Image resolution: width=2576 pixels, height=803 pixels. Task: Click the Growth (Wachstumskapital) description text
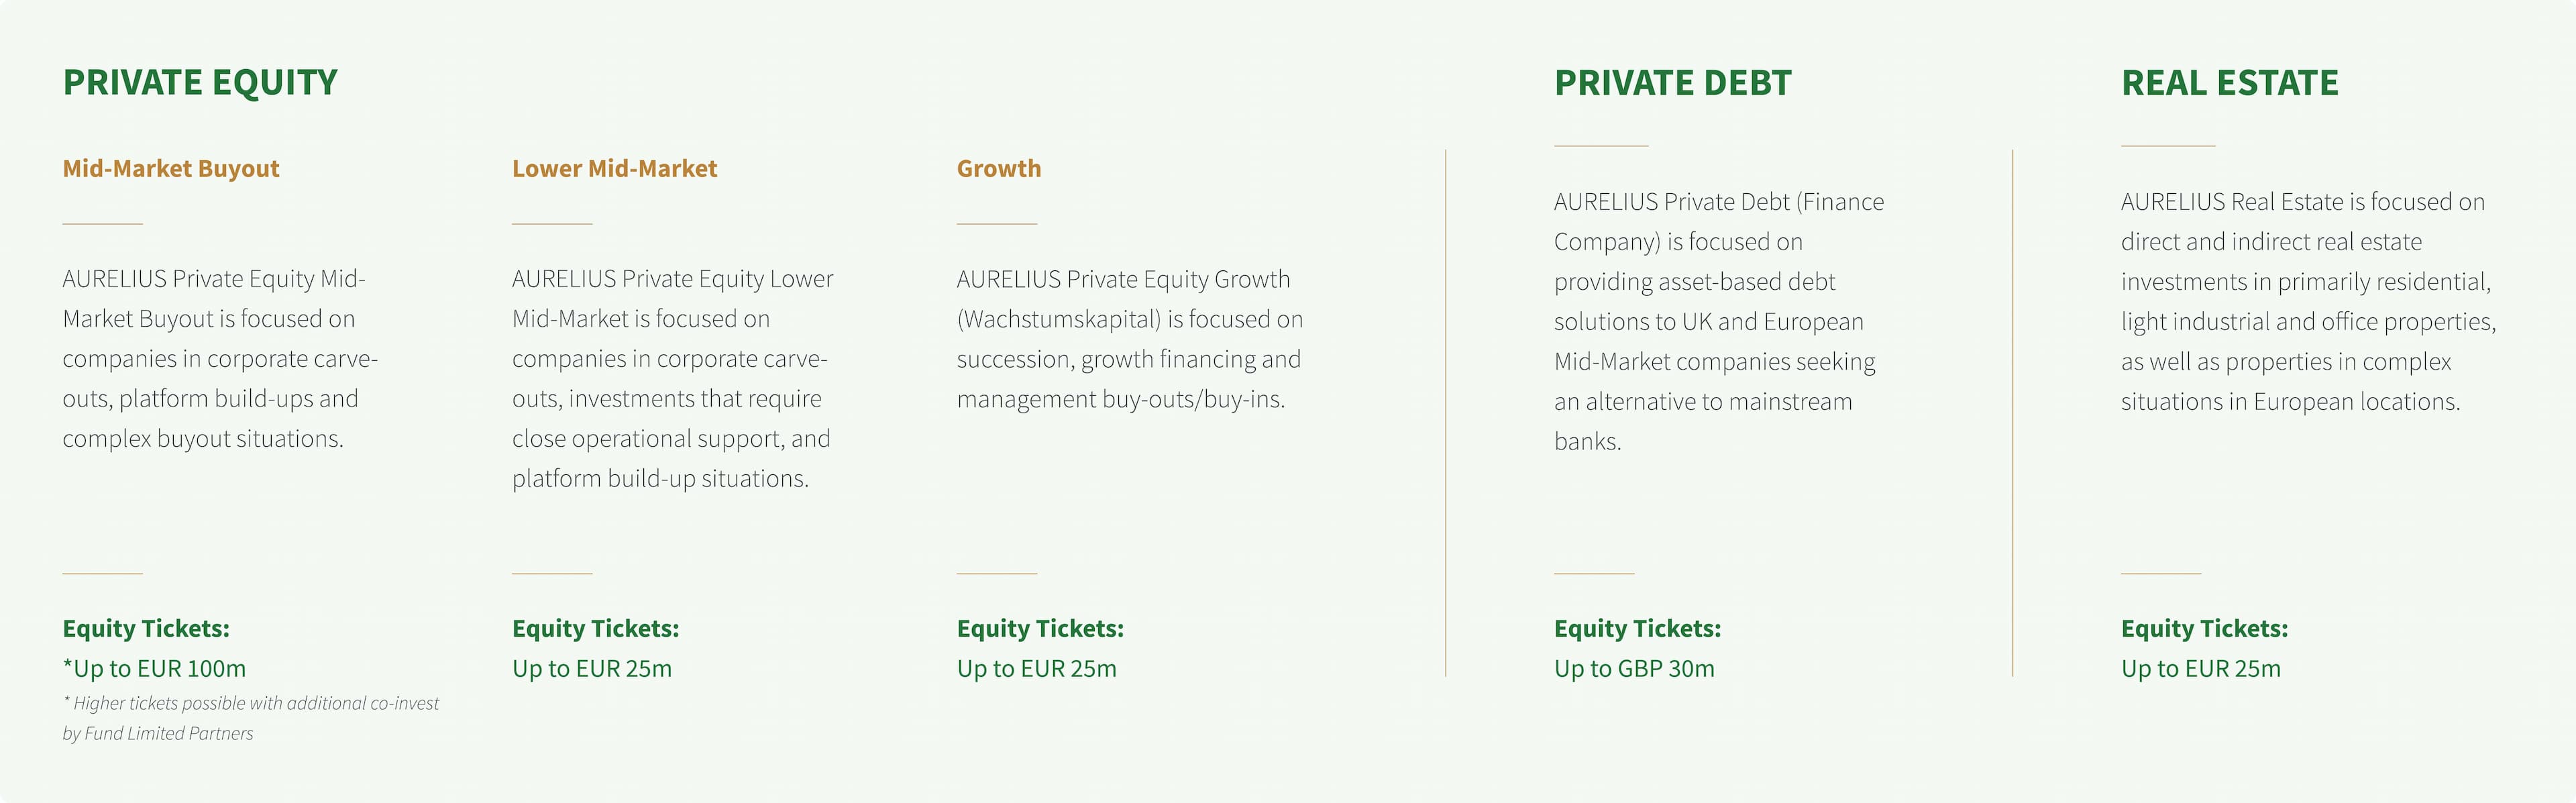pos(1129,339)
